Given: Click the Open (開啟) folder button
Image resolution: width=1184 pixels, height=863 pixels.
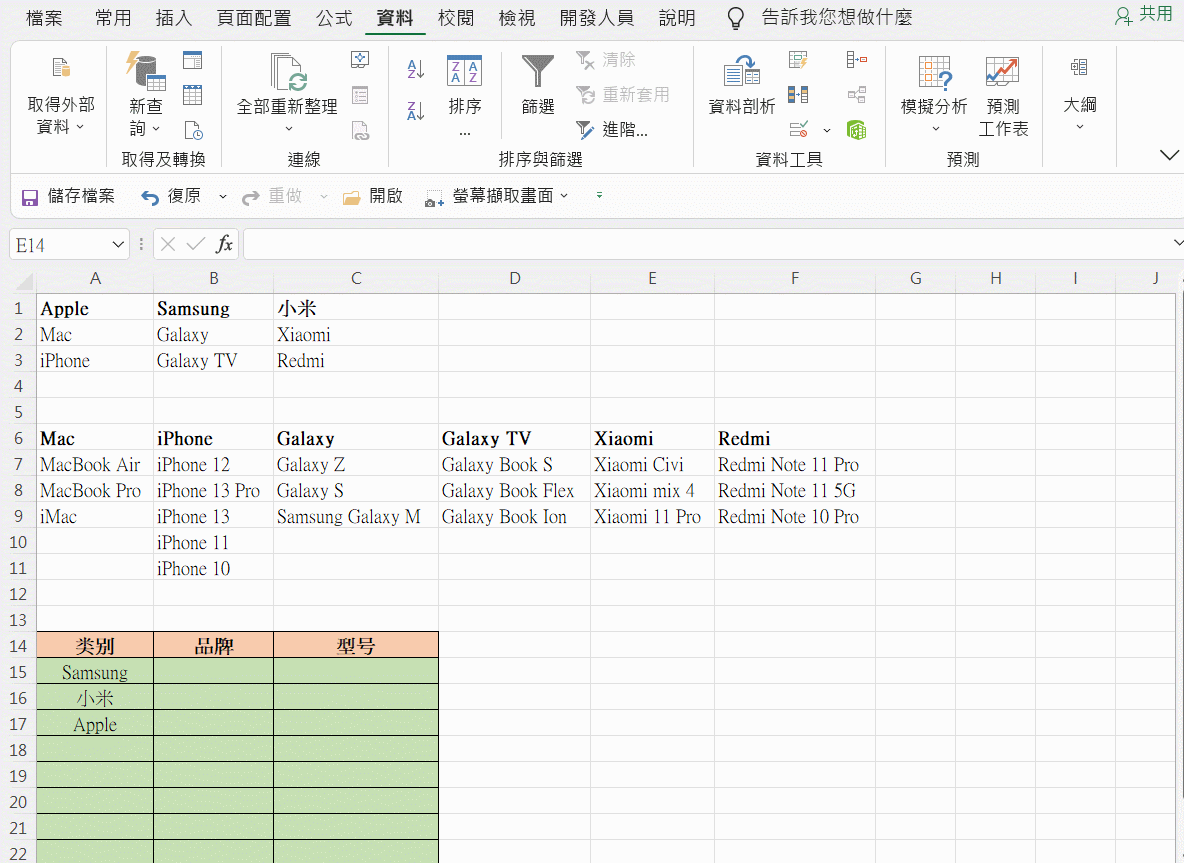Looking at the screenshot, I should pos(372,197).
